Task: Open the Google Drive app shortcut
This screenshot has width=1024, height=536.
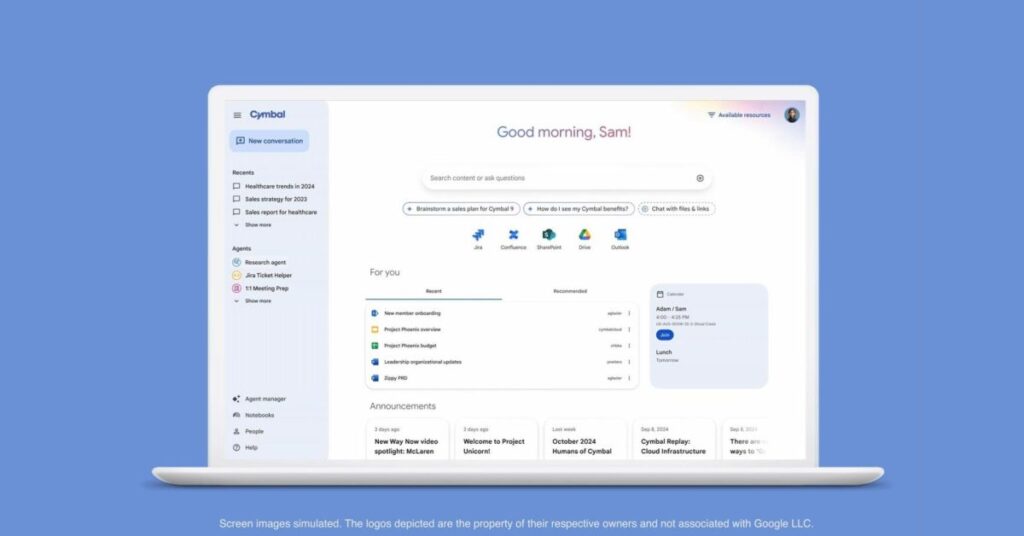Action: 584,238
